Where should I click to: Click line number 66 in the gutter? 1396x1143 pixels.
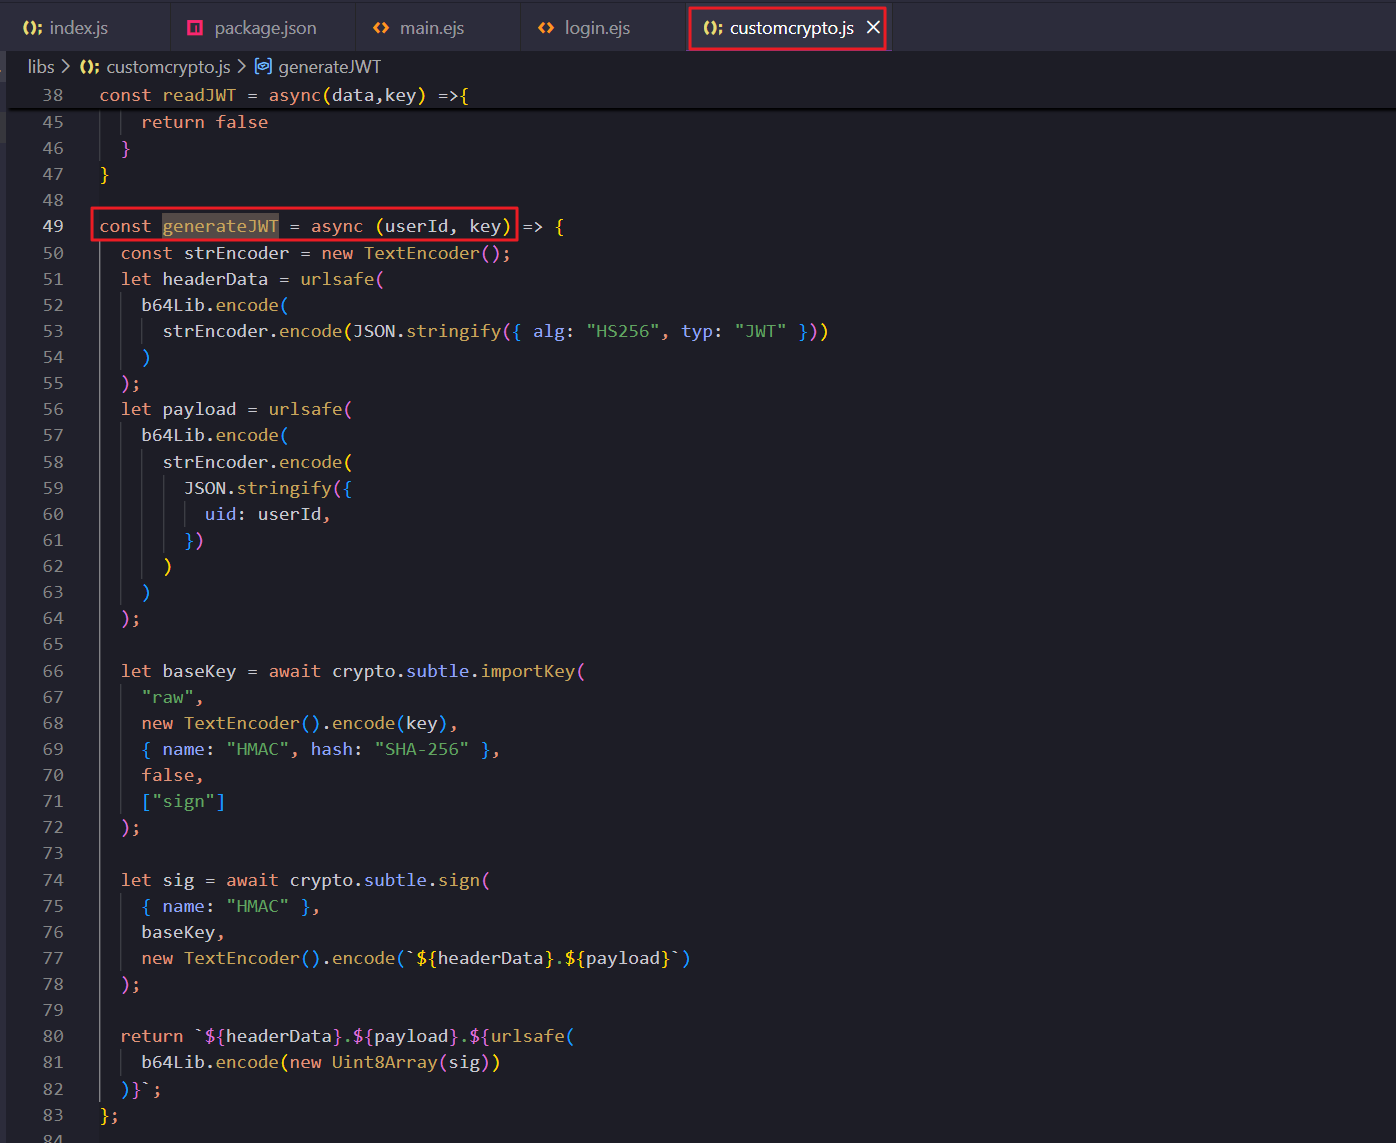(53, 671)
